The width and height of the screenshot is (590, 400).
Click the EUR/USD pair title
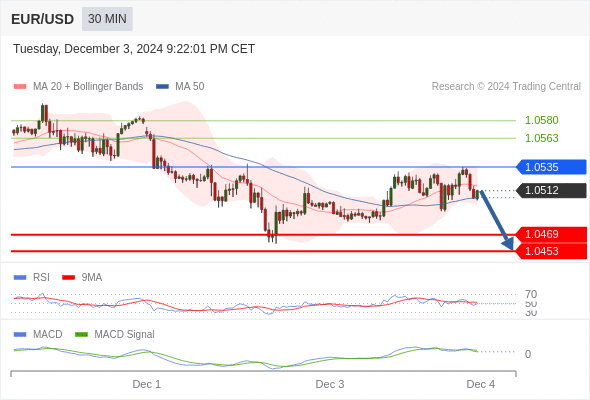click(43, 19)
